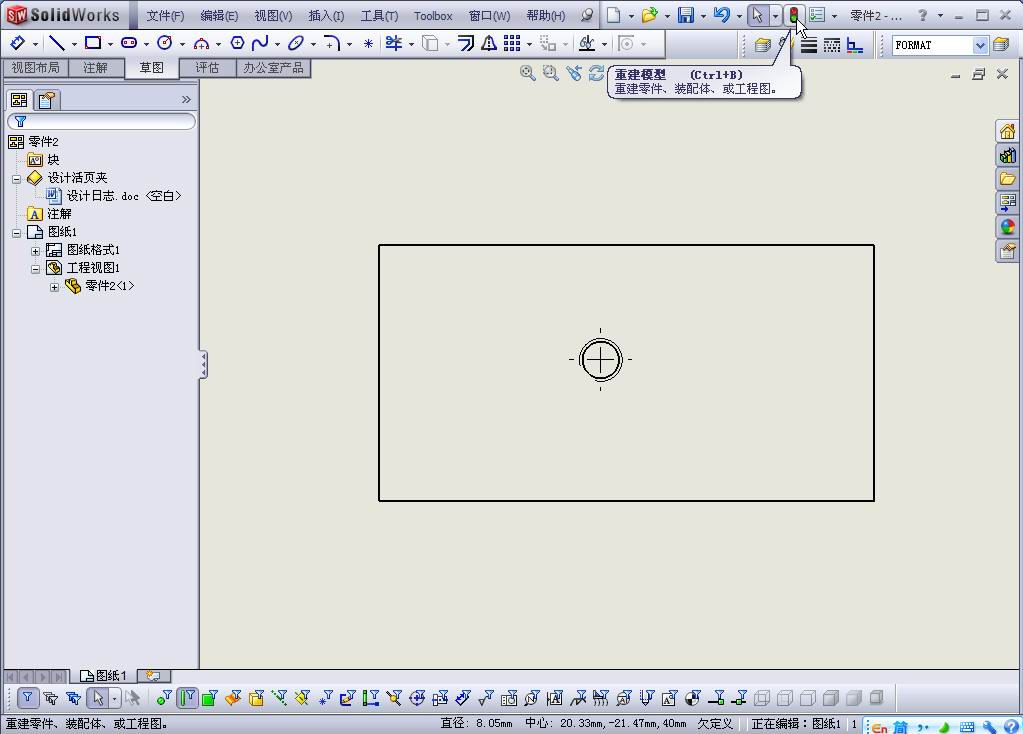
Task: Click the feature tree filter input field
Action: point(101,121)
